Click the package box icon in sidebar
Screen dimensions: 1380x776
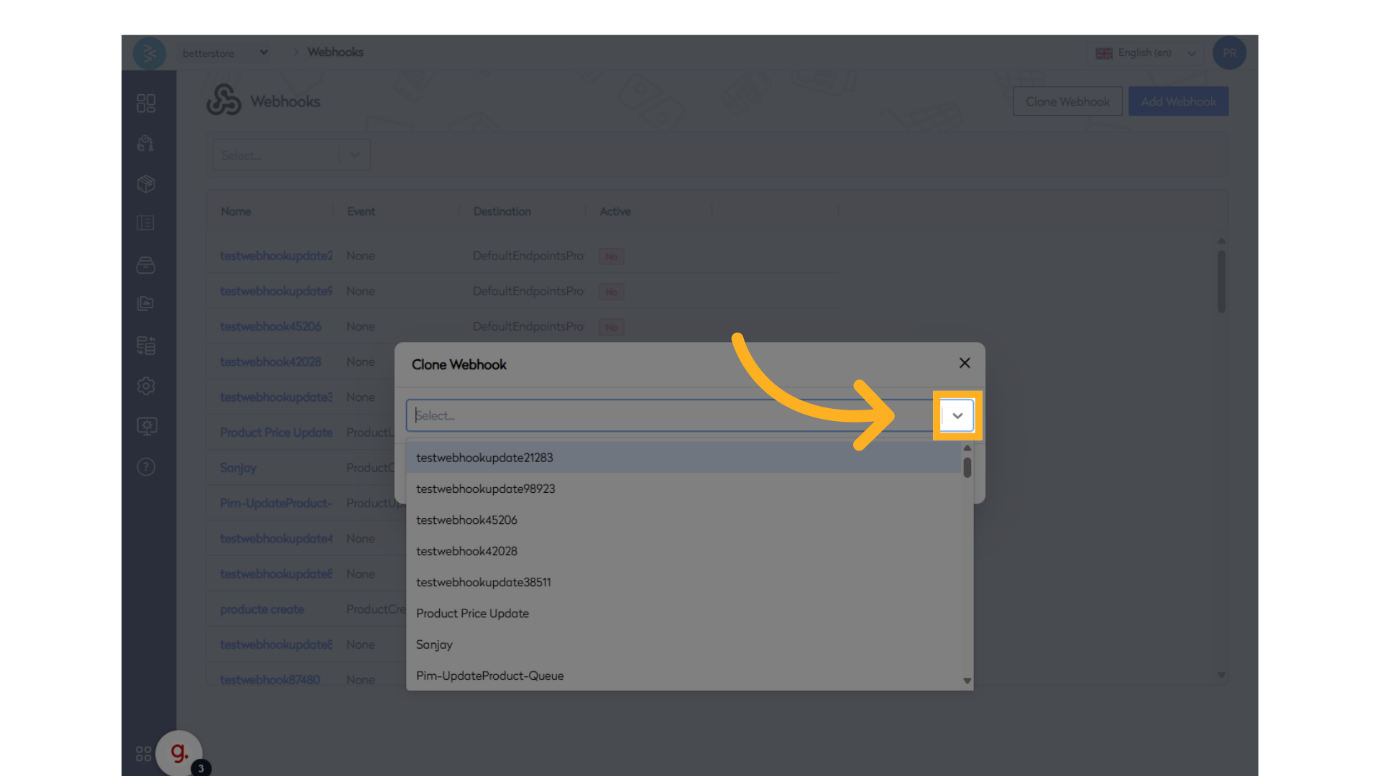(x=146, y=184)
